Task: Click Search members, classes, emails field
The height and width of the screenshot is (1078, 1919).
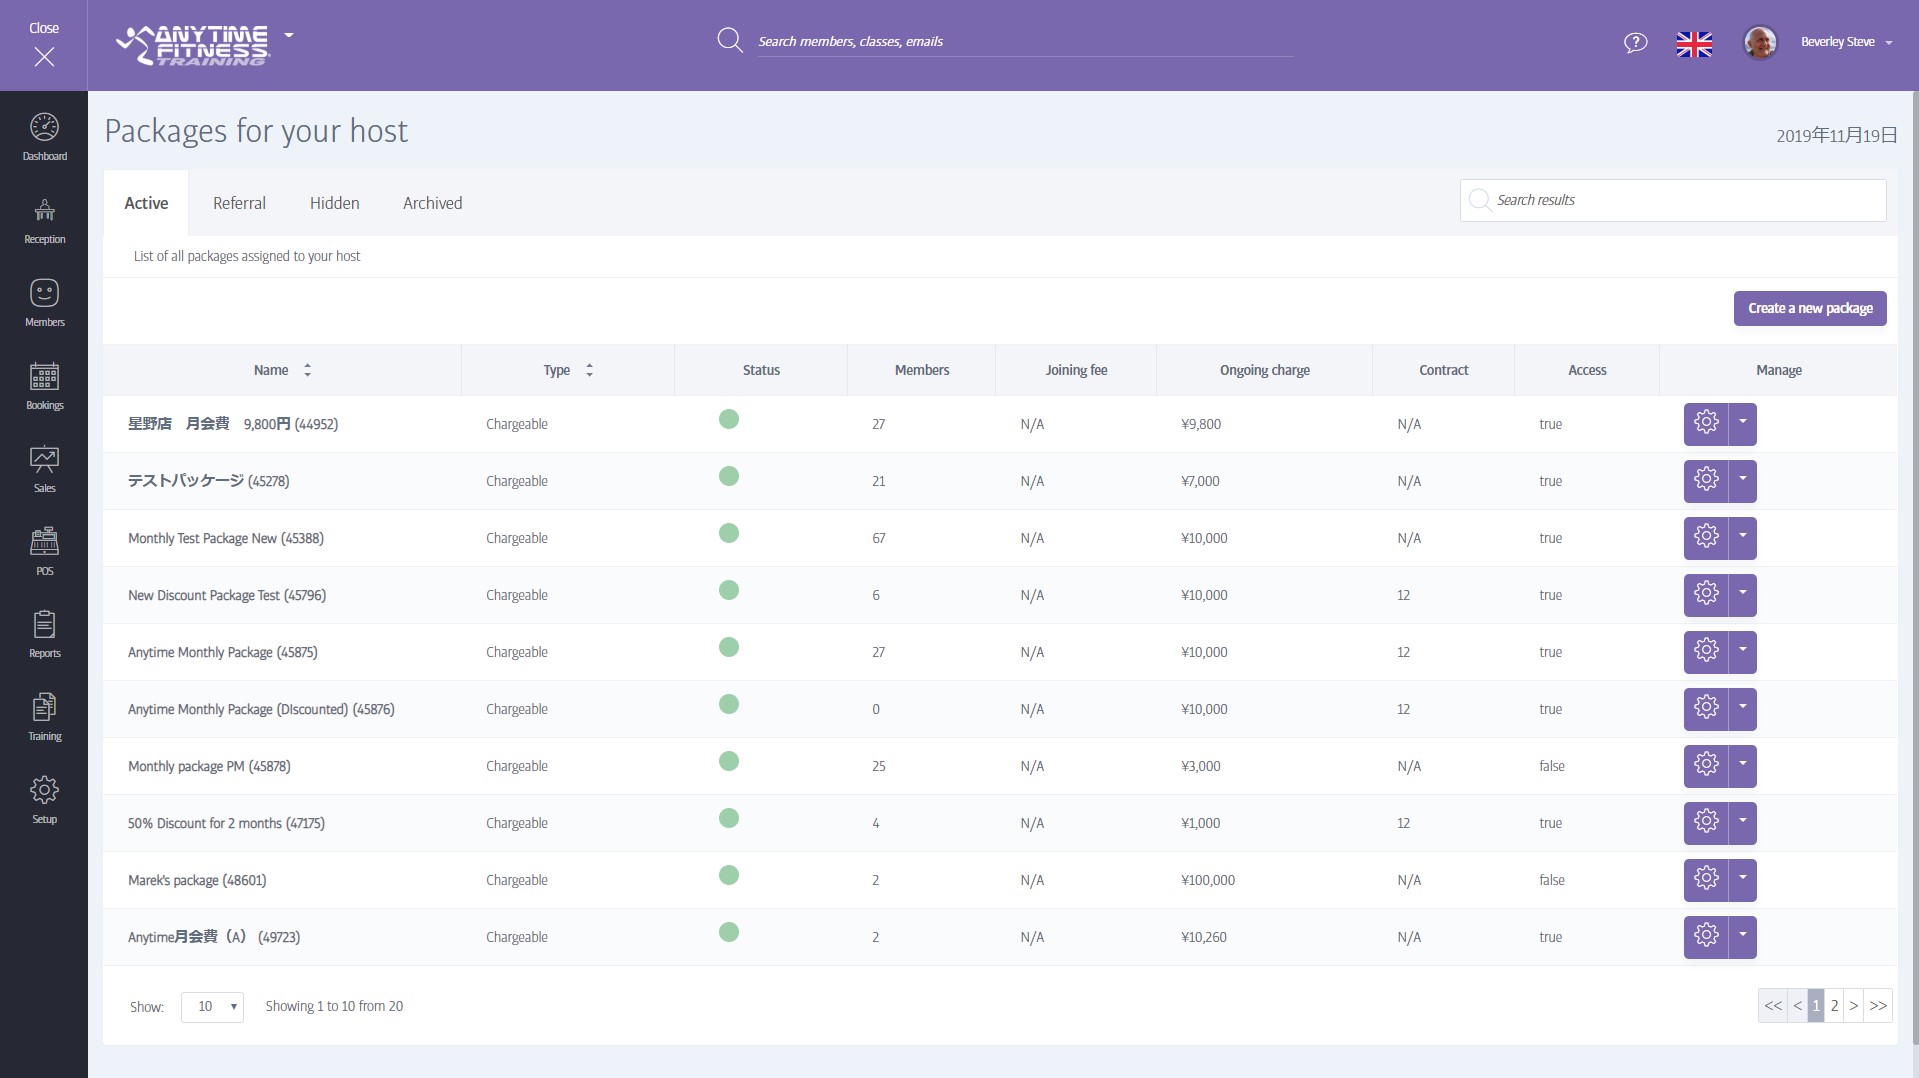Action: [x=1024, y=41]
